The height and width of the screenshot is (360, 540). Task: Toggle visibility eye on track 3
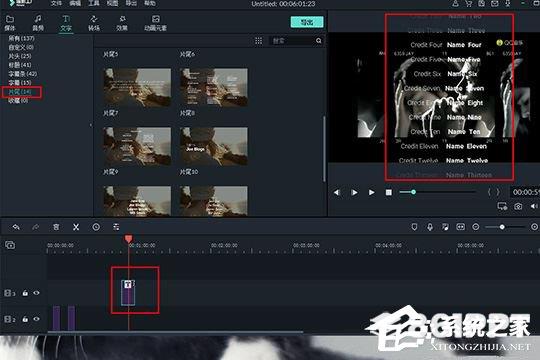(x=36, y=293)
